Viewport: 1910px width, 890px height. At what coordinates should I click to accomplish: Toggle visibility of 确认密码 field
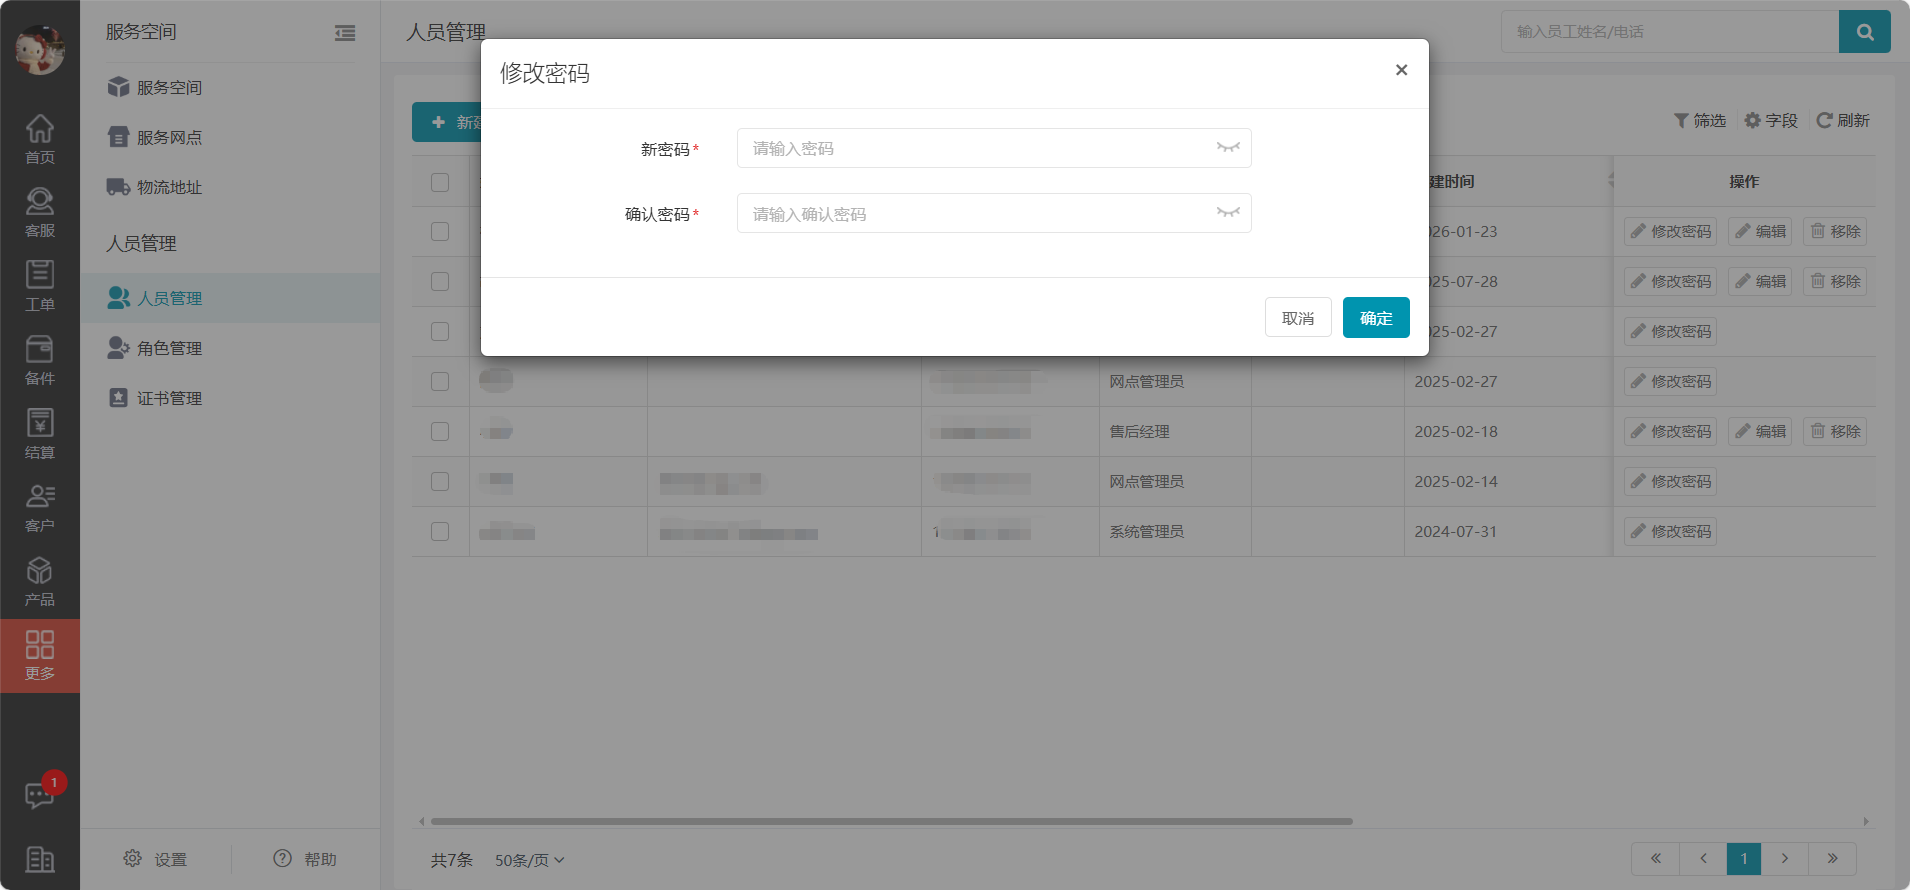(1228, 213)
